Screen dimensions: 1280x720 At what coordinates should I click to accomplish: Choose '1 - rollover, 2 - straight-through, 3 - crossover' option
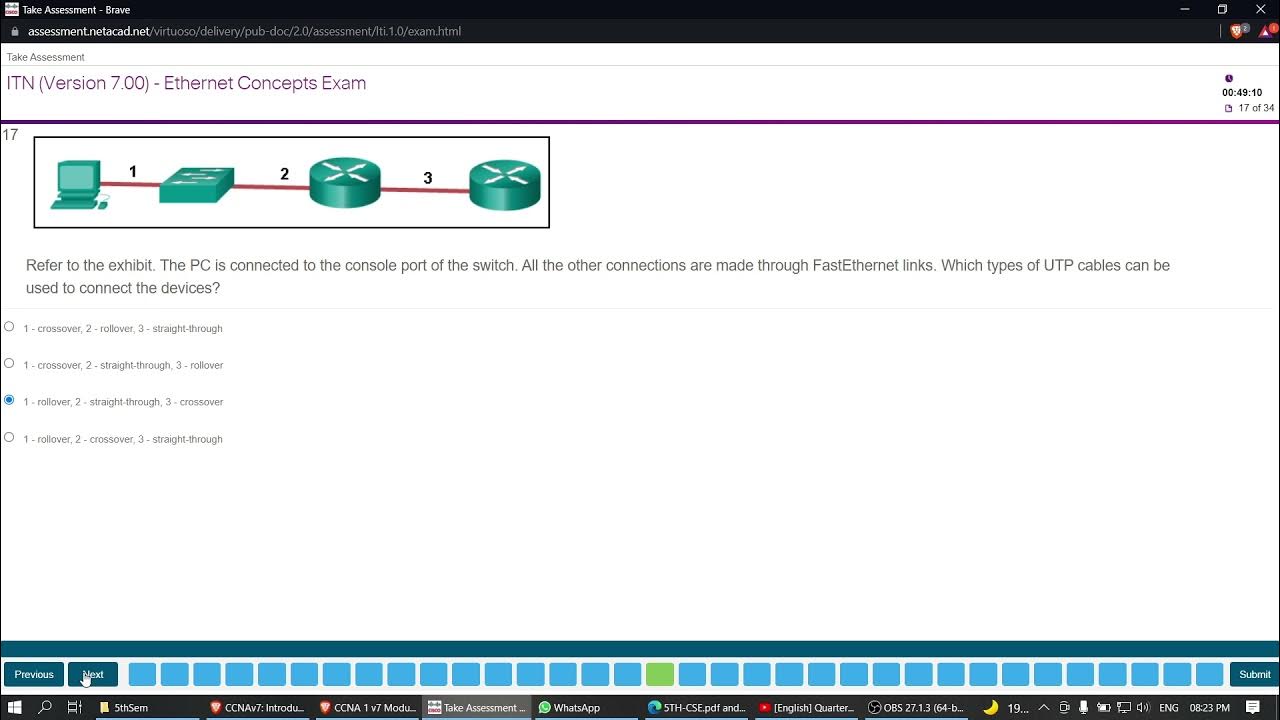tap(9, 400)
